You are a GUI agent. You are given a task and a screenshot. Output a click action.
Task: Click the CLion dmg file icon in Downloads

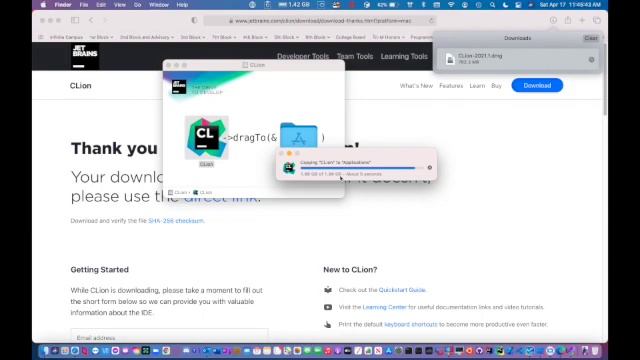[450, 59]
